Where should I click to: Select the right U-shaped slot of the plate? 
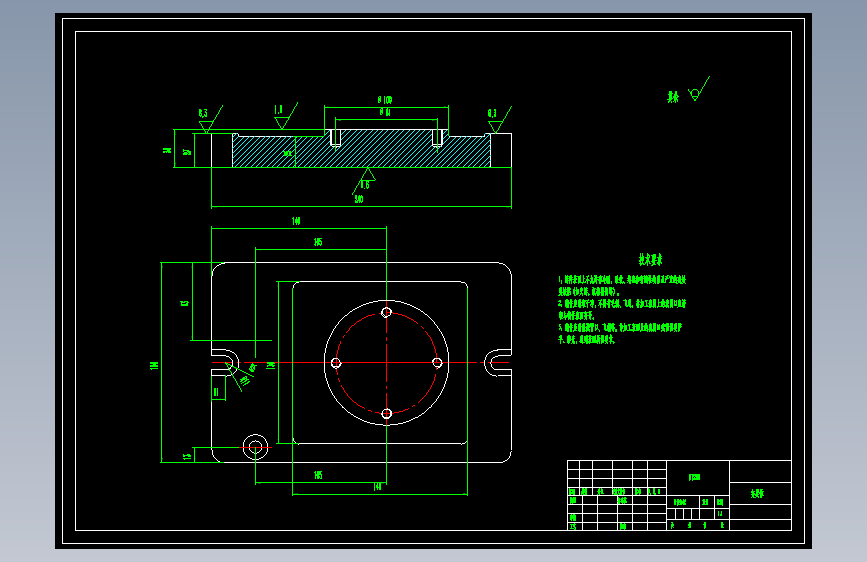tap(498, 363)
